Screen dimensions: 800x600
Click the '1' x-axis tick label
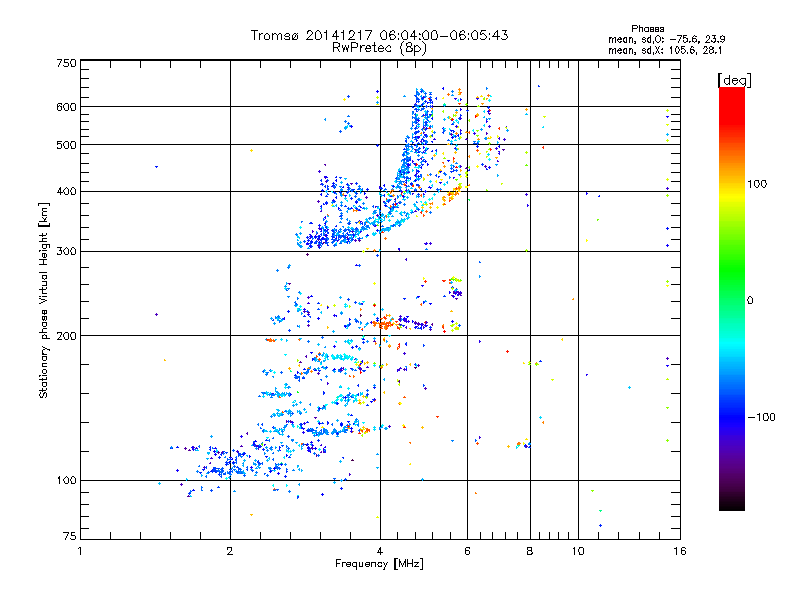click(80, 551)
